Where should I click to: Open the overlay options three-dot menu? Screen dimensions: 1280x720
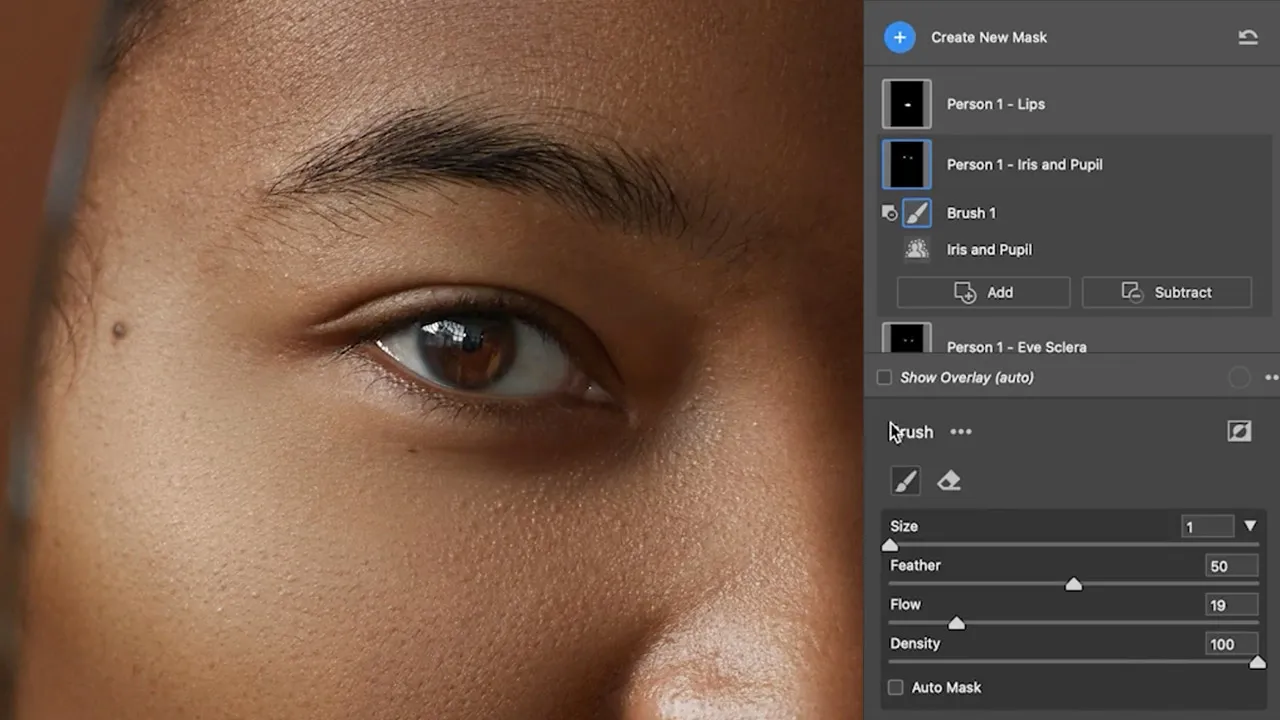point(1271,378)
